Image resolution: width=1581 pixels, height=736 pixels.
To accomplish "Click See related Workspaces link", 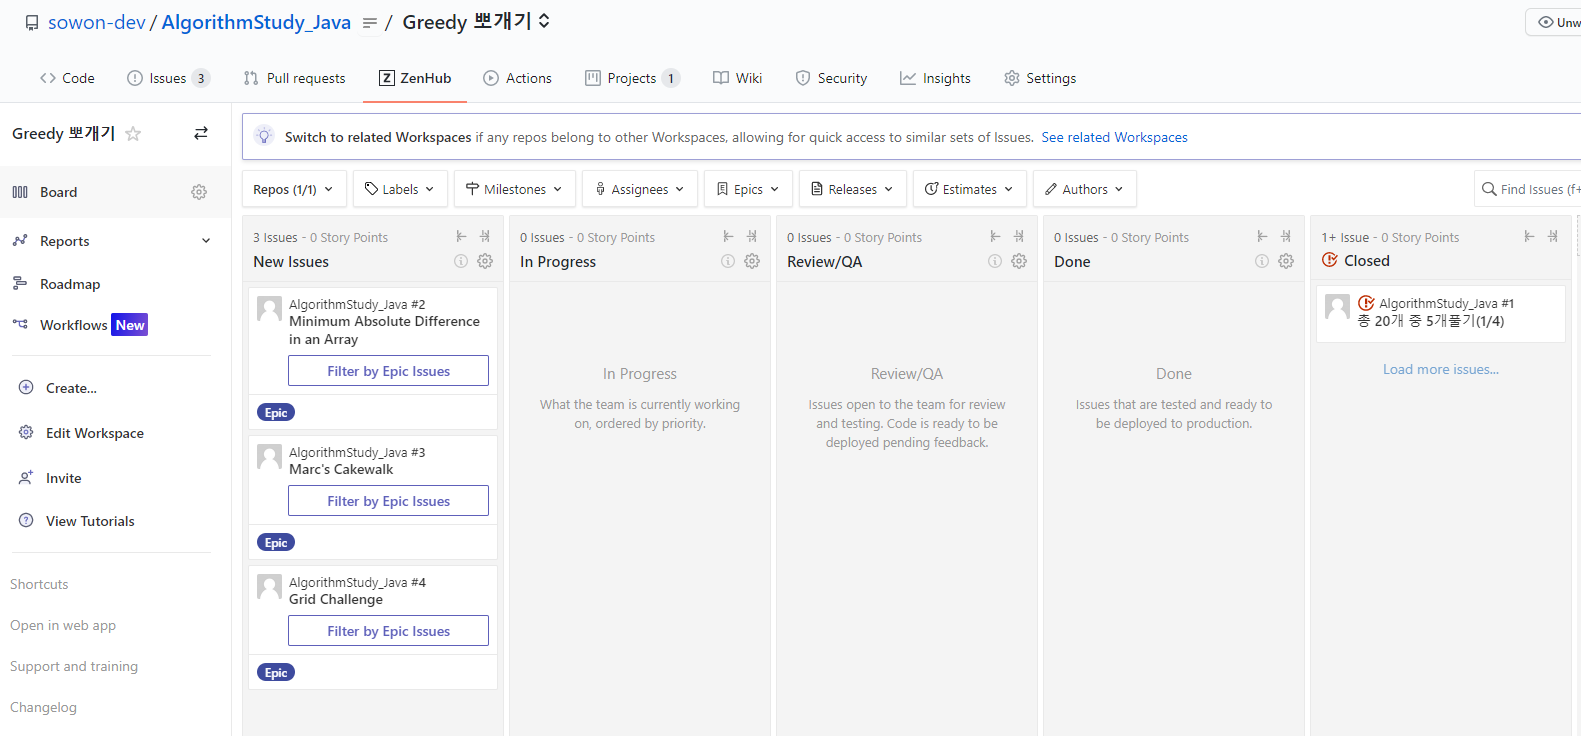I will [1114, 137].
